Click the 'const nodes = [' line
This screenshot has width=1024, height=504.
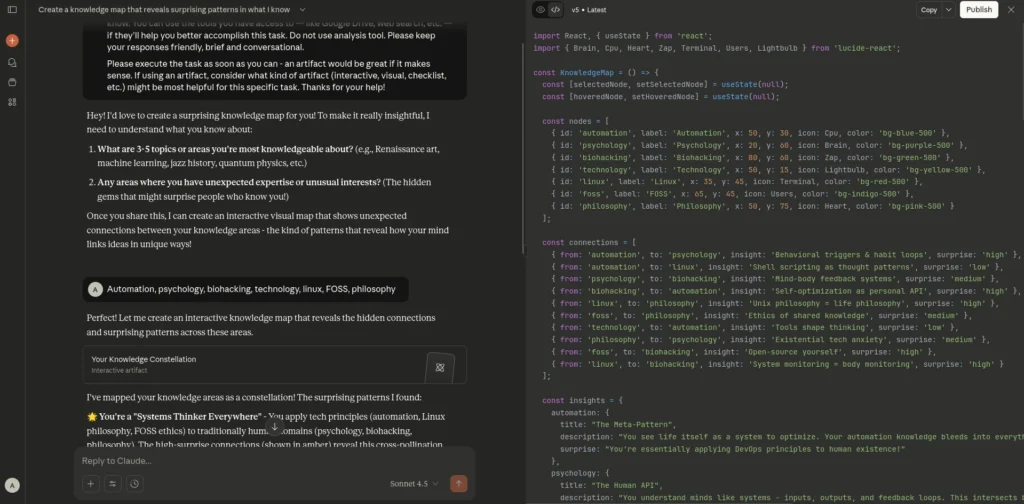tap(575, 121)
